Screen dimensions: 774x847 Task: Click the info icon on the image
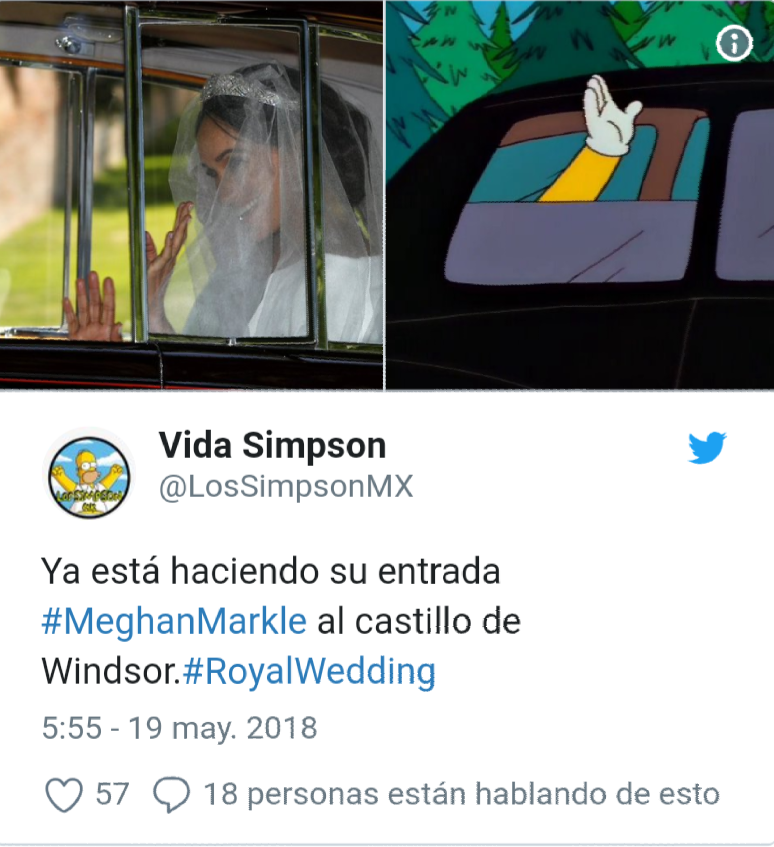click(x=735, y=43)
